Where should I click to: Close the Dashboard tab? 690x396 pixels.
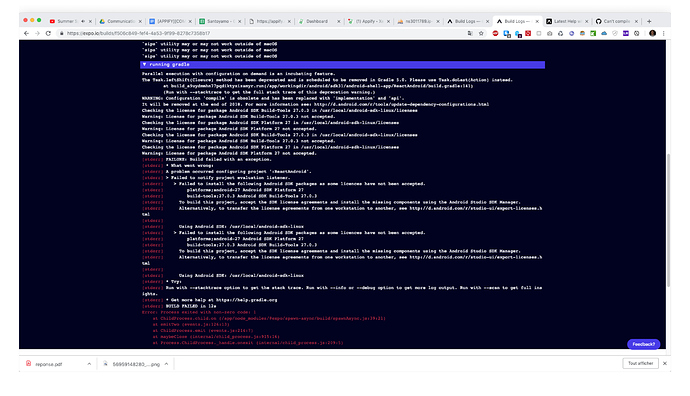tap(339, 21)
